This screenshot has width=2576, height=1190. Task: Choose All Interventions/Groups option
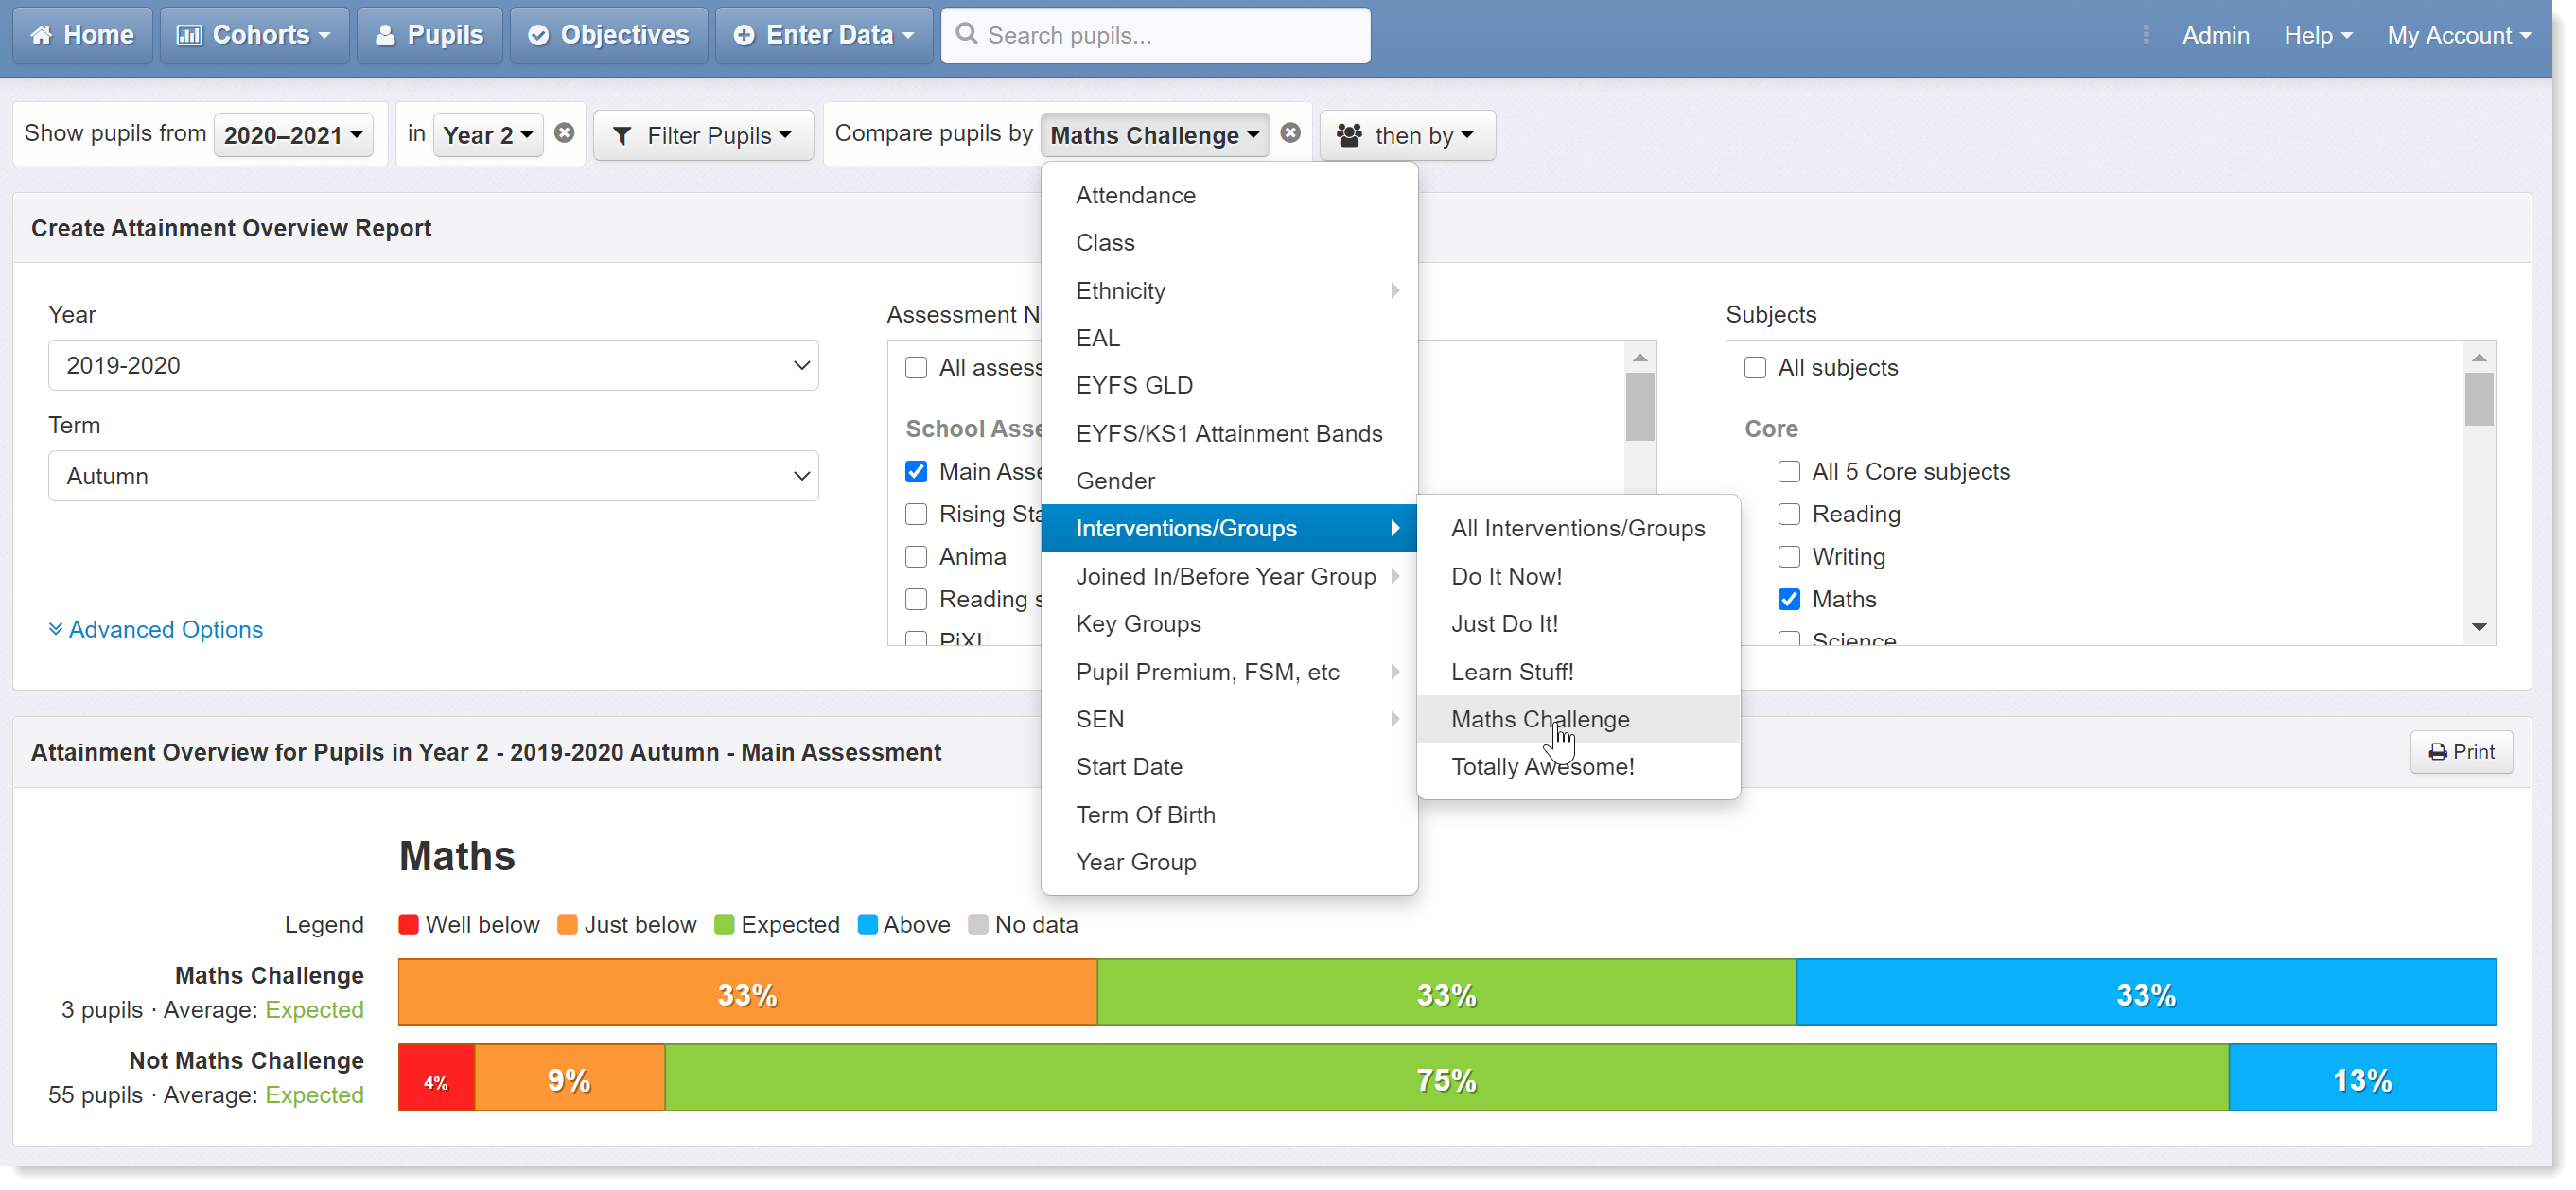1578,529
